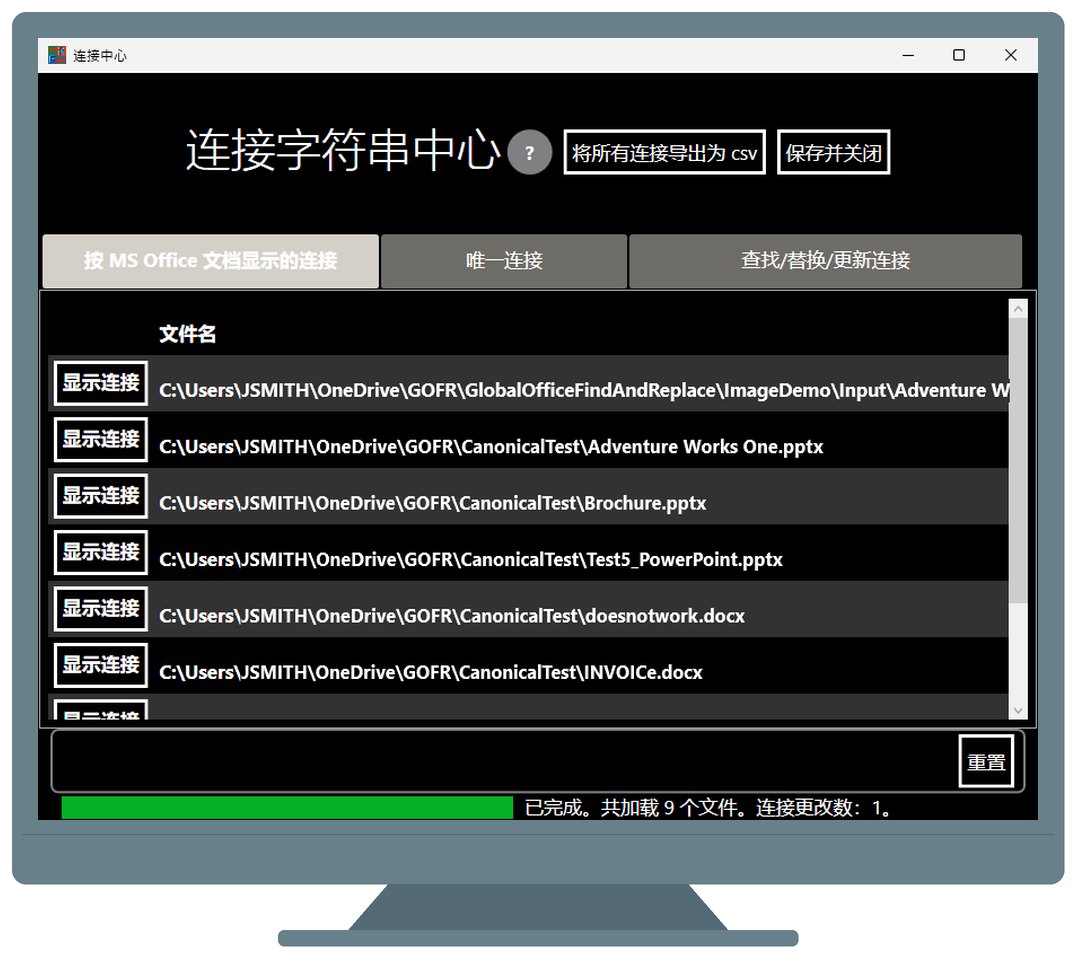This screenshot has width=1076, height=958.
Task: Click the 文件名 column header
Action: coord(187,334)
